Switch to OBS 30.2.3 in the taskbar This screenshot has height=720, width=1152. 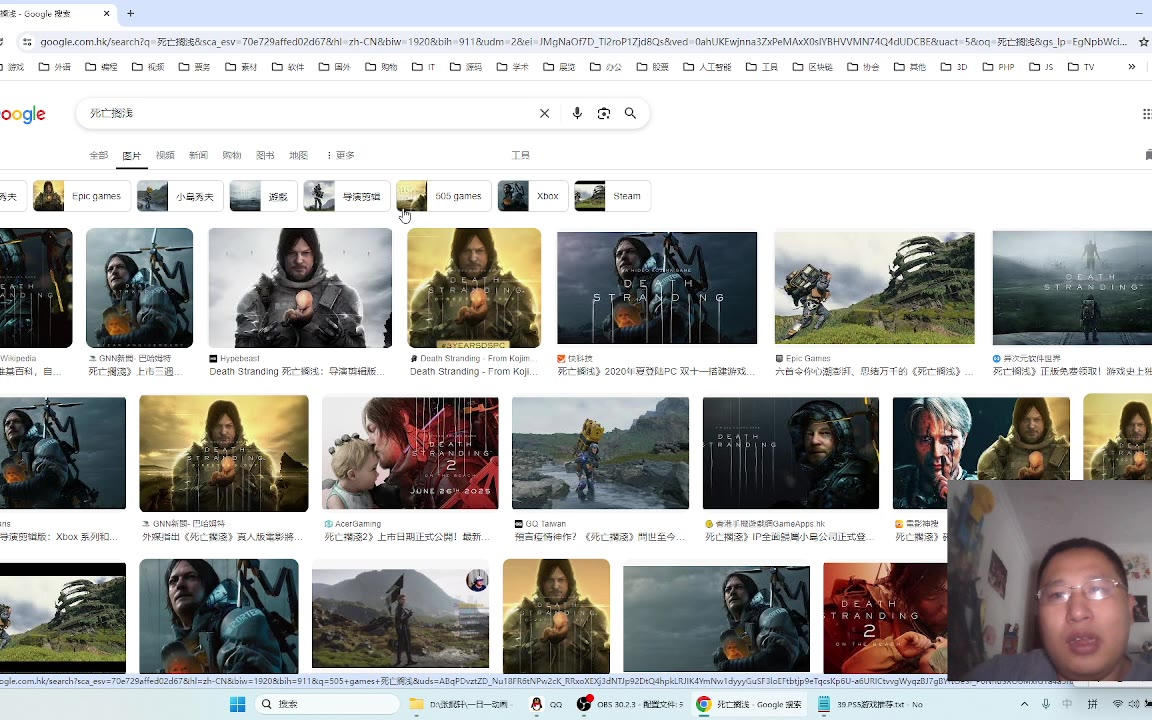pos(630,704)
